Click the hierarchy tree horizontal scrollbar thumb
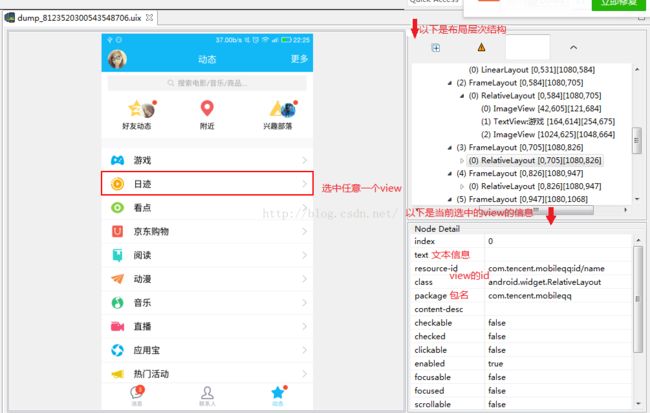 [x=536, y=210]
